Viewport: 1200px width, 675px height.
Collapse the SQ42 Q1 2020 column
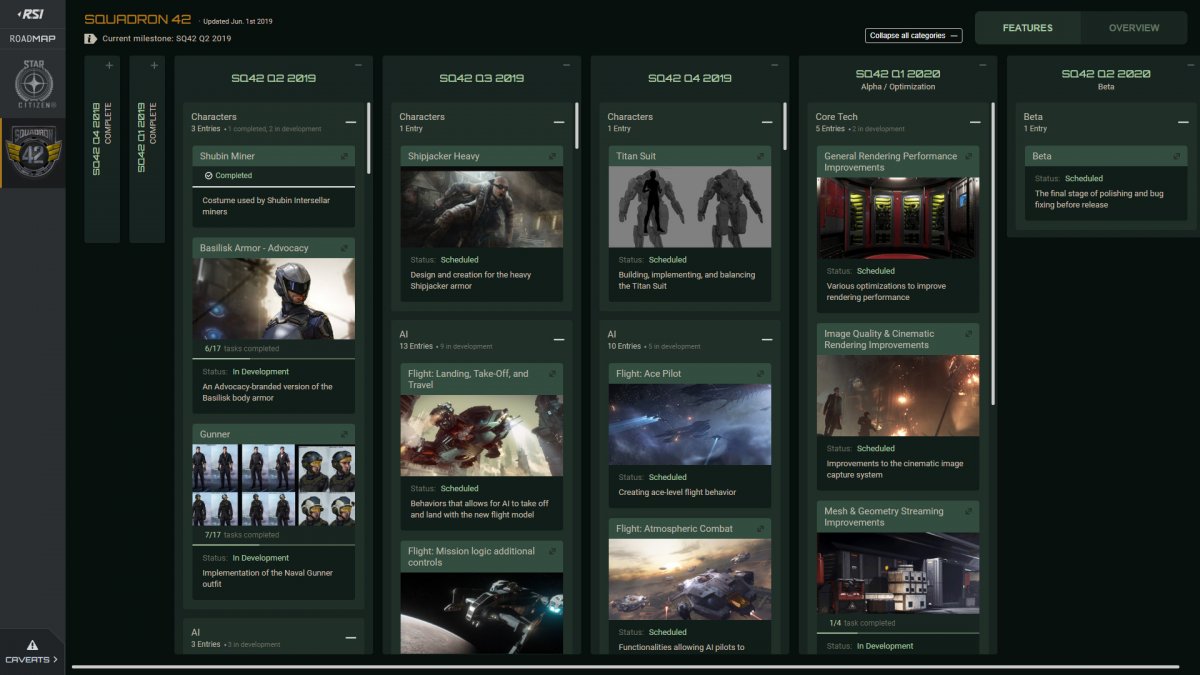(983, 66)
